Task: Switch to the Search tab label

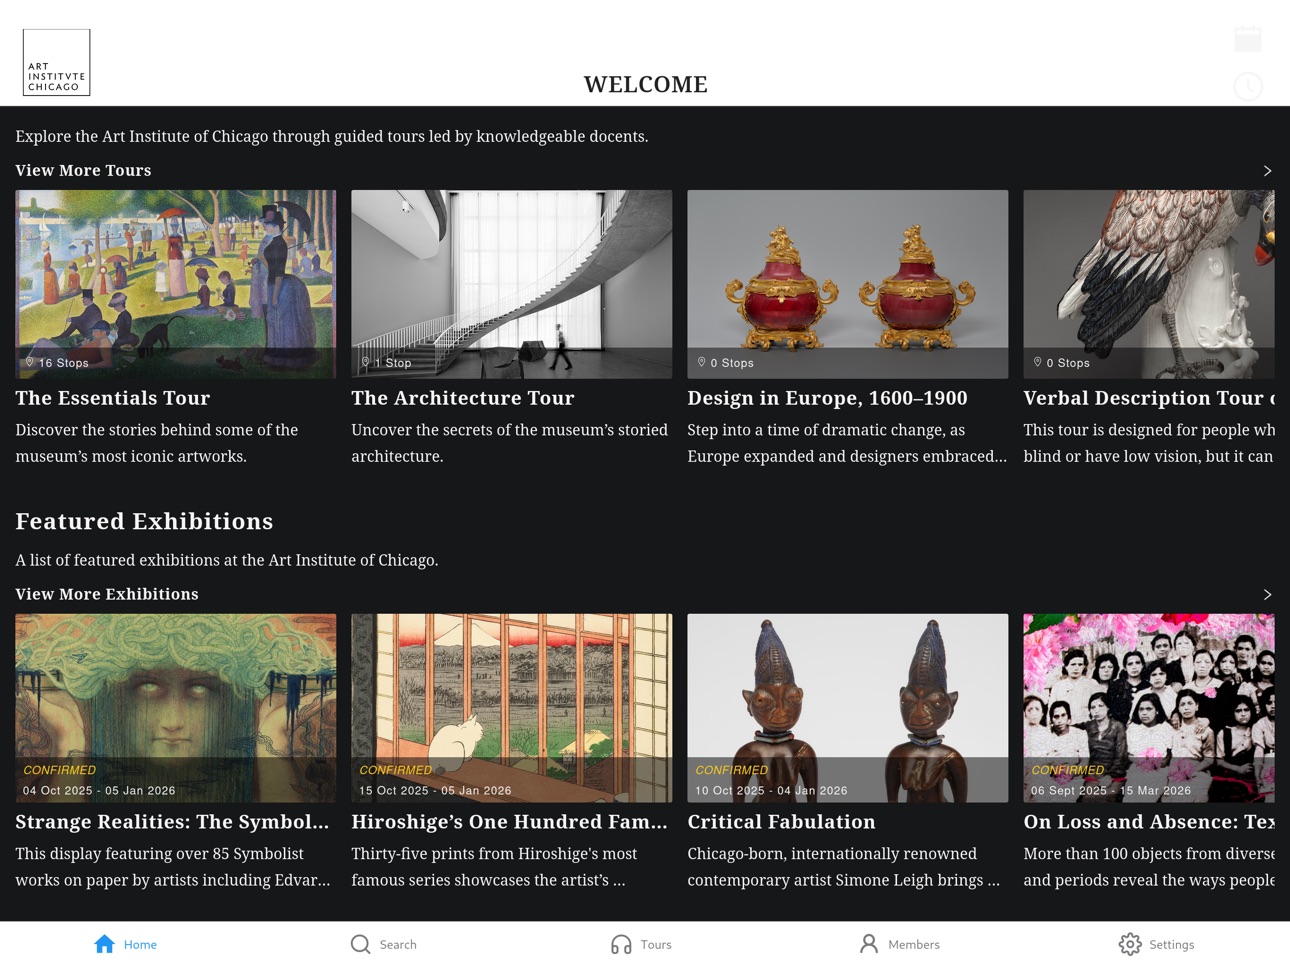Action: point(398,944)
